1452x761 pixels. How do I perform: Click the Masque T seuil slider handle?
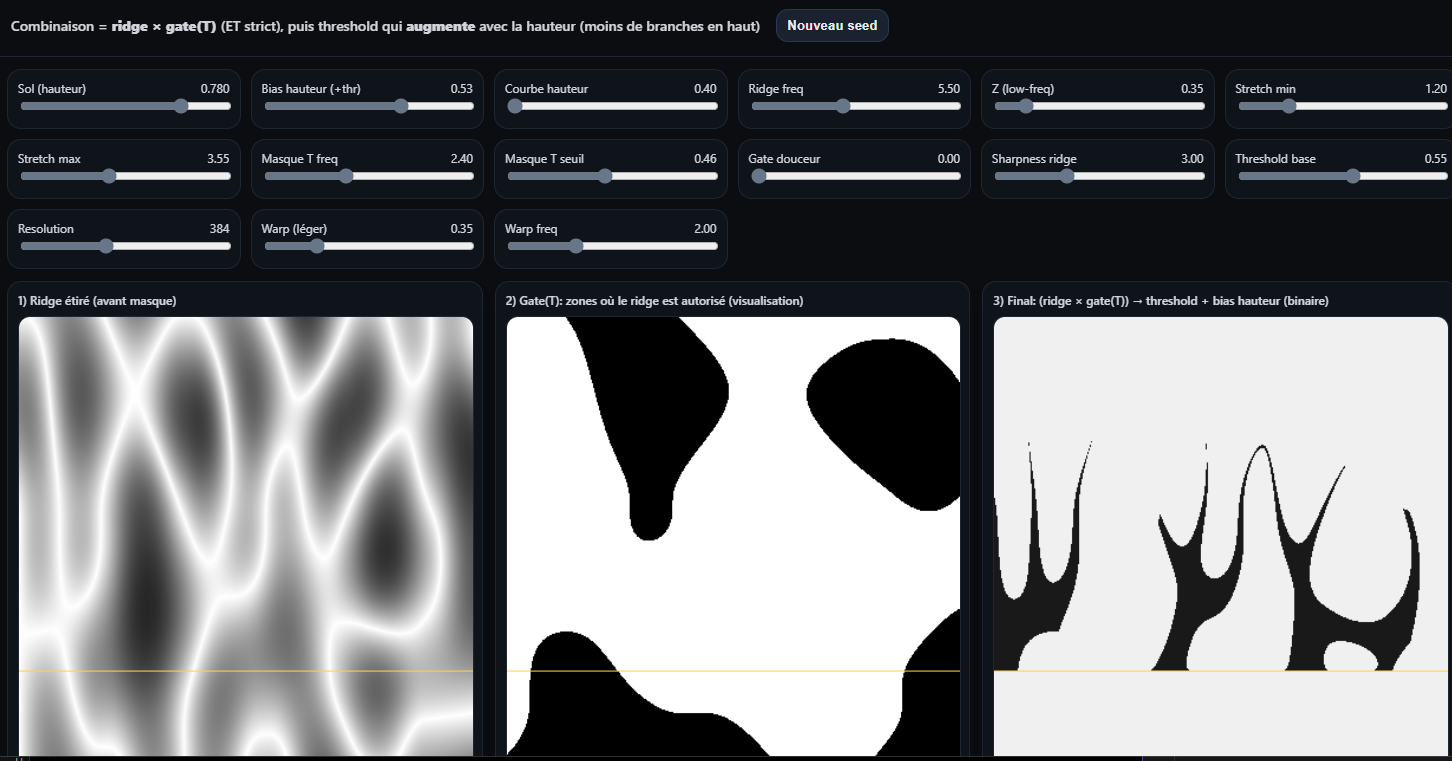[604, 176]
